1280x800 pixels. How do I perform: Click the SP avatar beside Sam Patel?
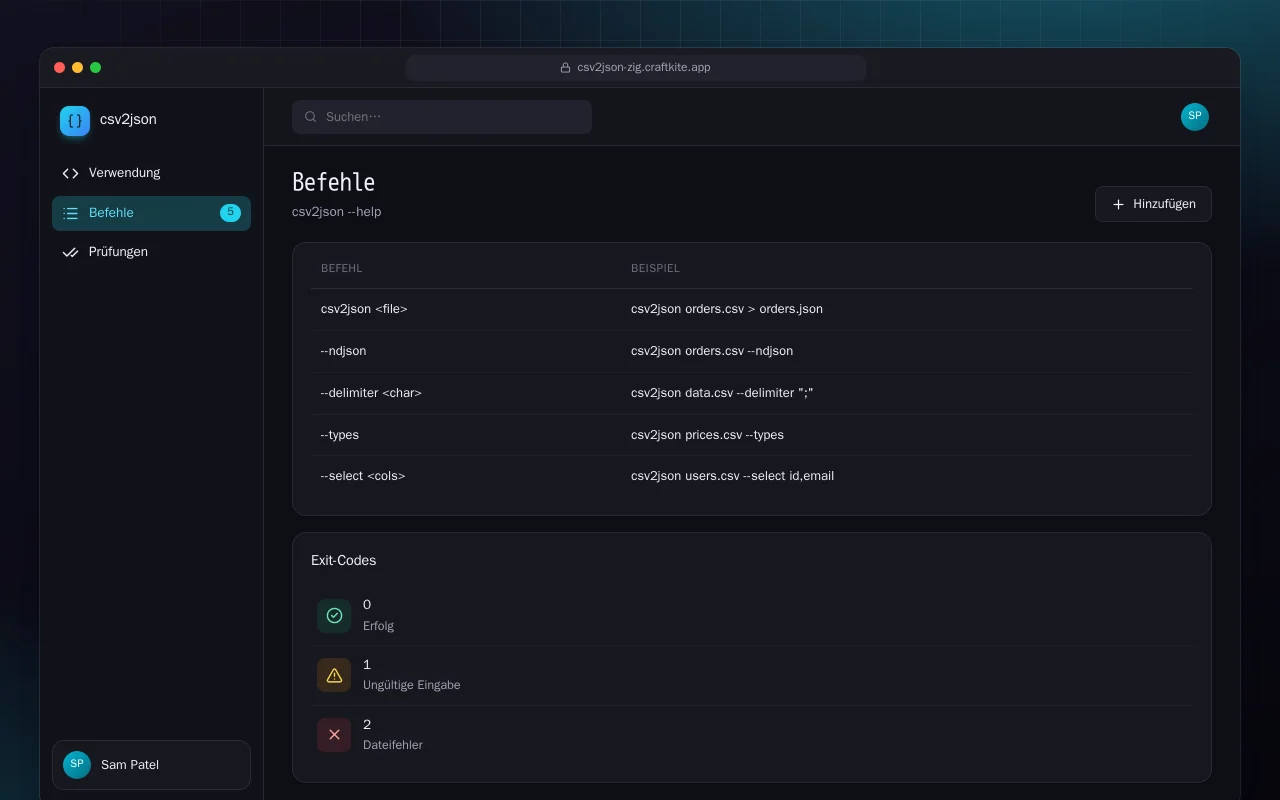pos(77,765)
